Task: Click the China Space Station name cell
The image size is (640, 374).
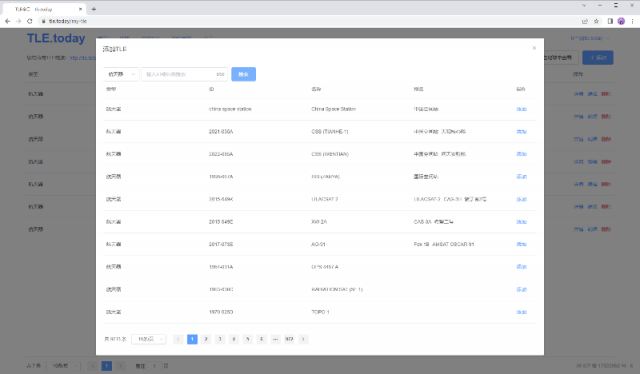Action: (333, 109)
